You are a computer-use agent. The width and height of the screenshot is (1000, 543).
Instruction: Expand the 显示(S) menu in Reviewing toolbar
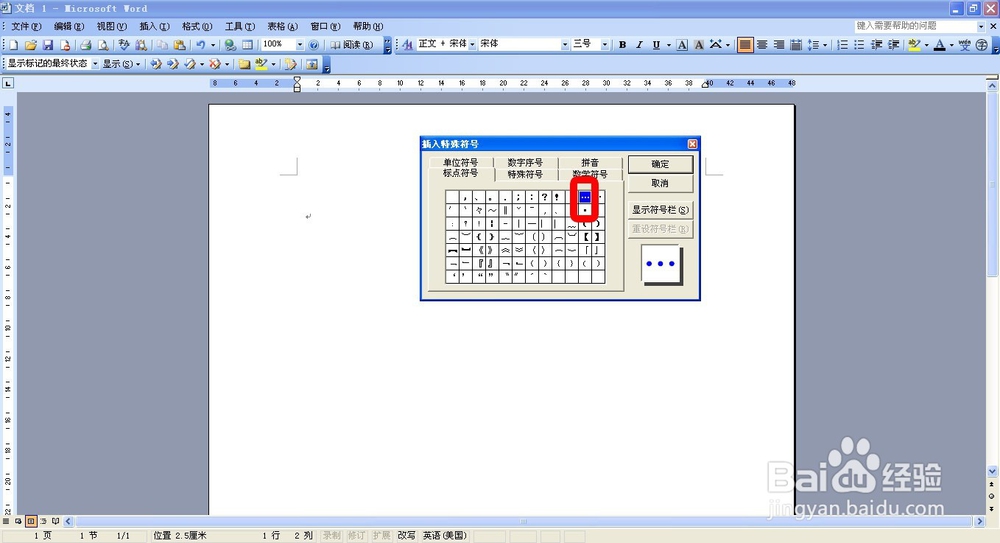click(121, 64)
